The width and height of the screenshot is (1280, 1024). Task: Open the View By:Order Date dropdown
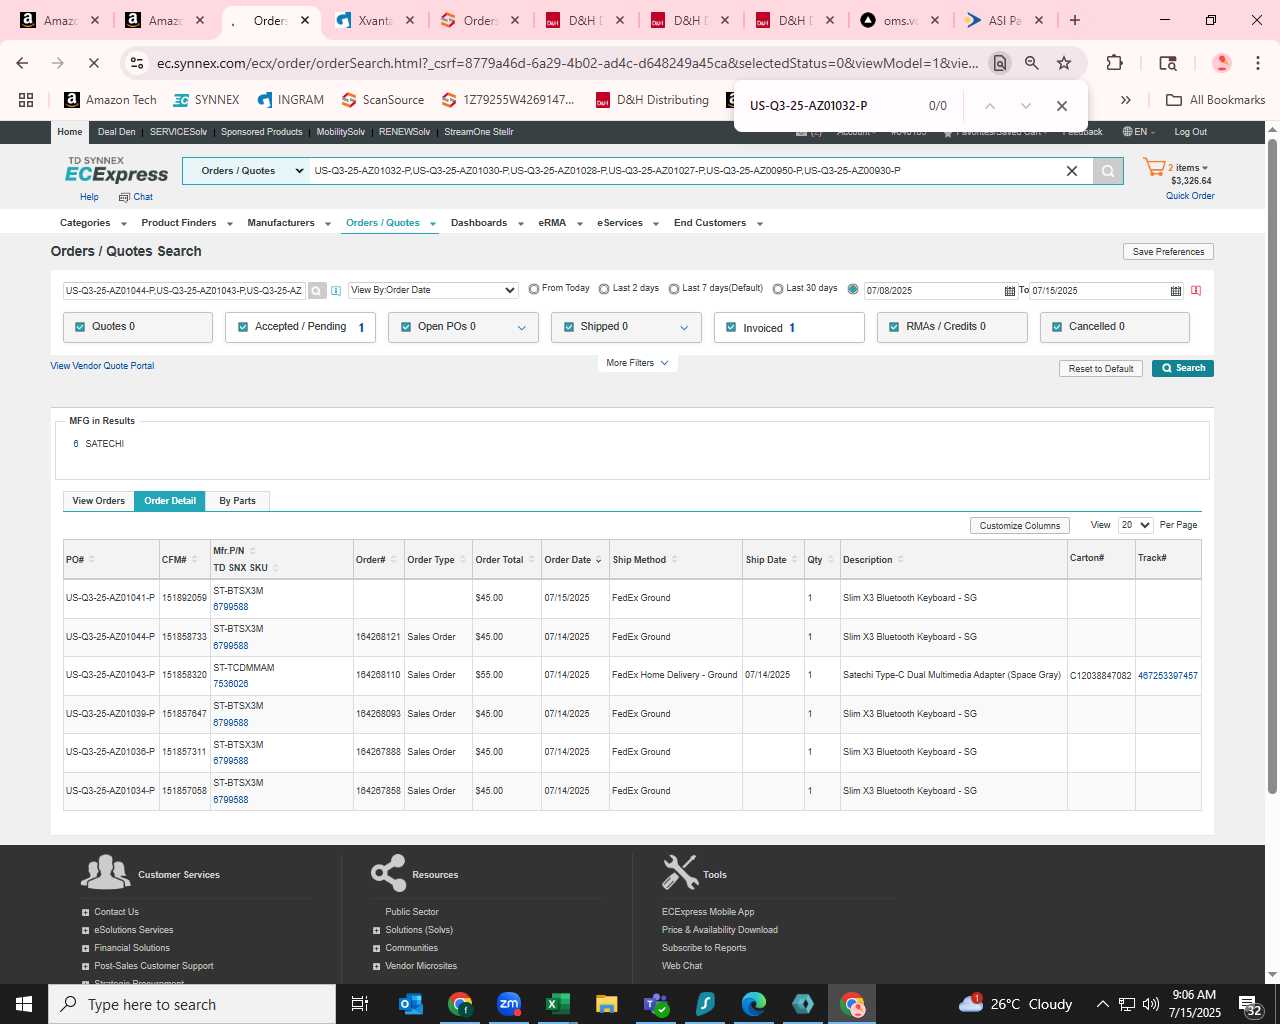433,290
